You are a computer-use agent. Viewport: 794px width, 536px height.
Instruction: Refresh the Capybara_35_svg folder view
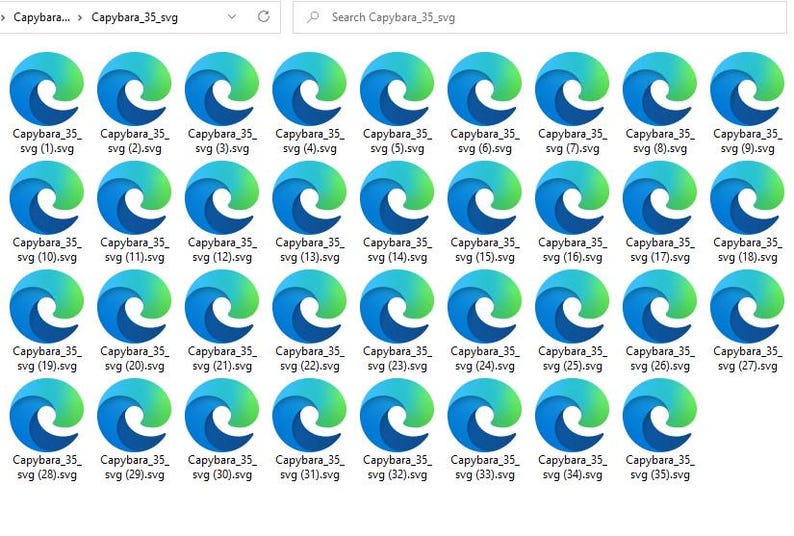tap(263, 17)
